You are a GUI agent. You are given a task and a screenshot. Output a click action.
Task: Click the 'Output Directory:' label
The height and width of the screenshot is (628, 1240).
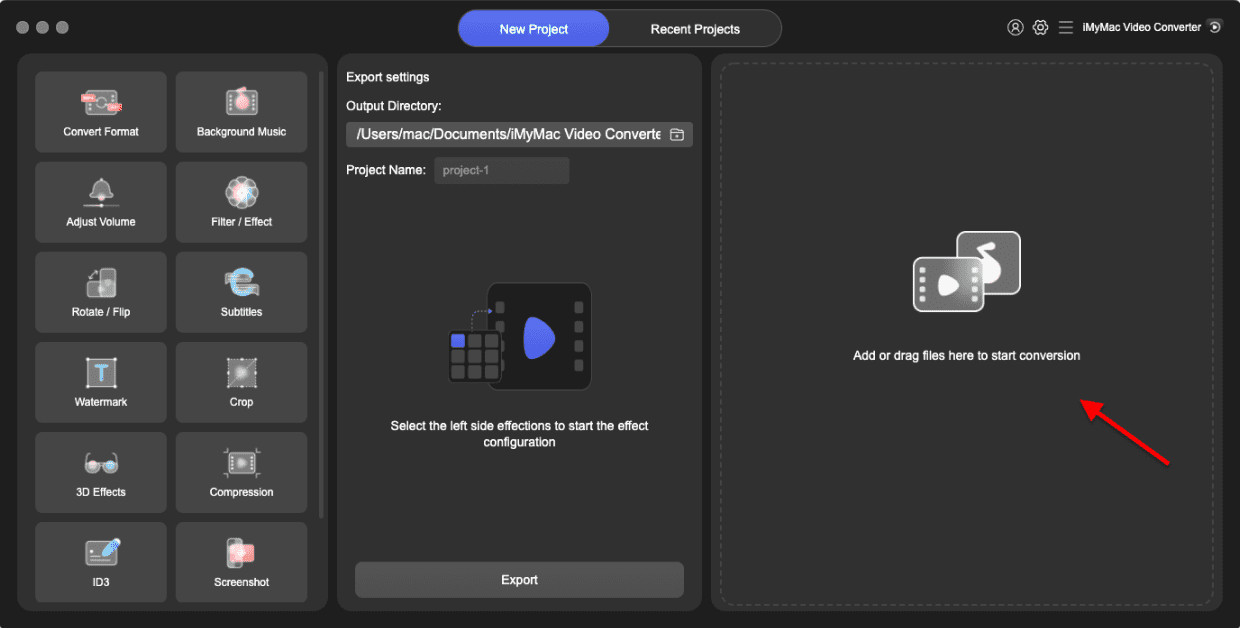(393, 106)
